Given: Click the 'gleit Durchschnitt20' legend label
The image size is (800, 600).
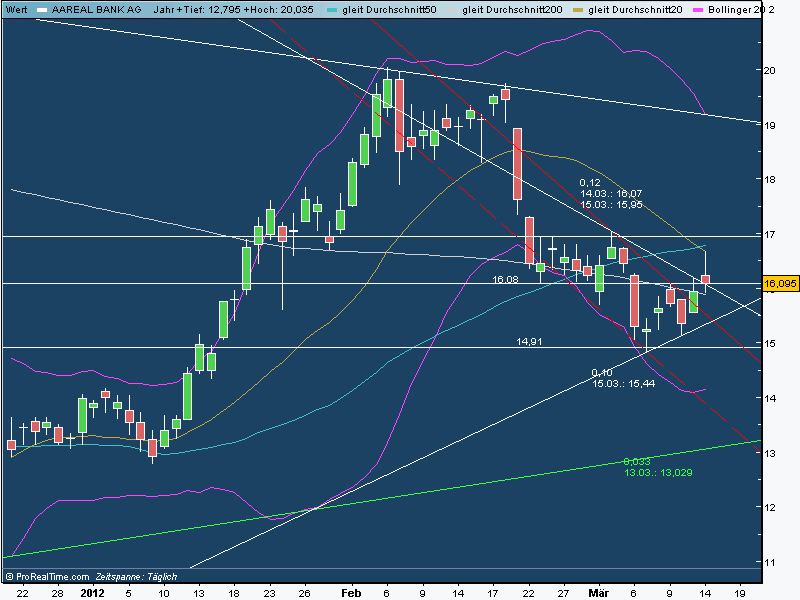Looking at the screenshot, I should tap(635, 10).
